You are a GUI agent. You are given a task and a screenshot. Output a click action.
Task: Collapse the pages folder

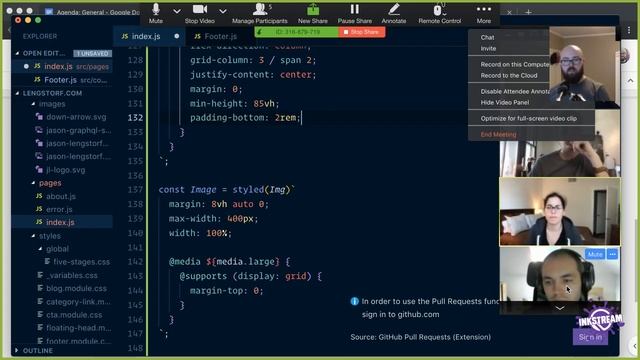pos(33,183)
